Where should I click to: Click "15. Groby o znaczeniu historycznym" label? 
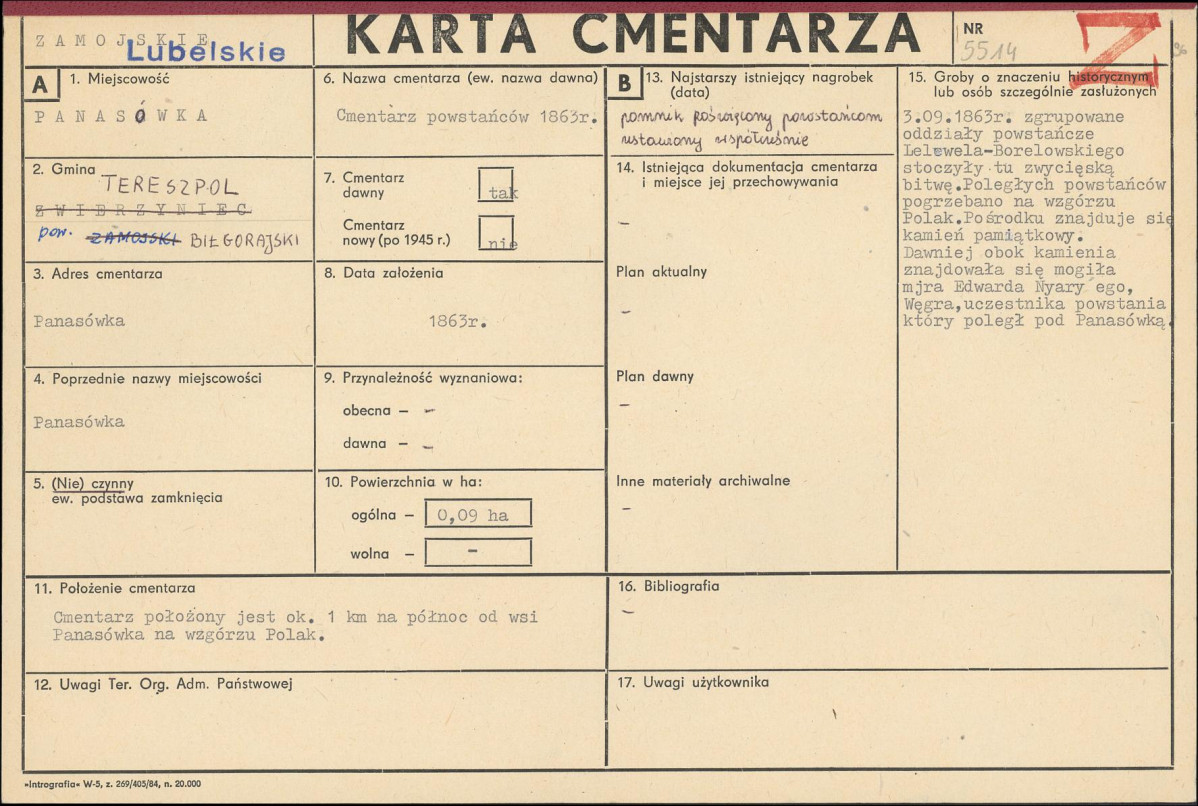pos(1028,77)
